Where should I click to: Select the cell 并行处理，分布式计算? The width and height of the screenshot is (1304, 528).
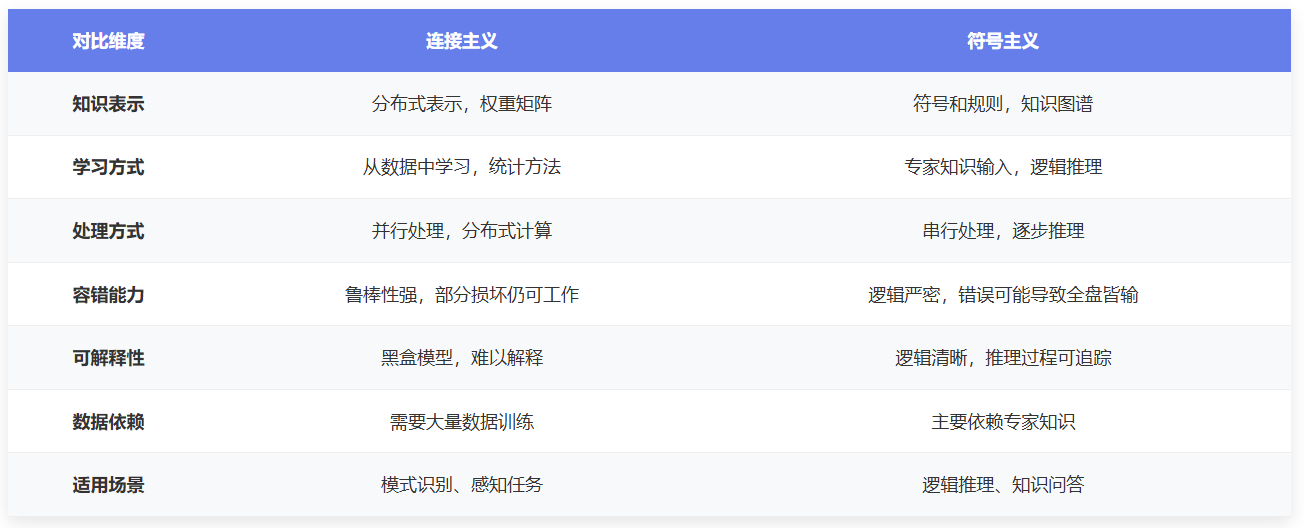(462, 231)
